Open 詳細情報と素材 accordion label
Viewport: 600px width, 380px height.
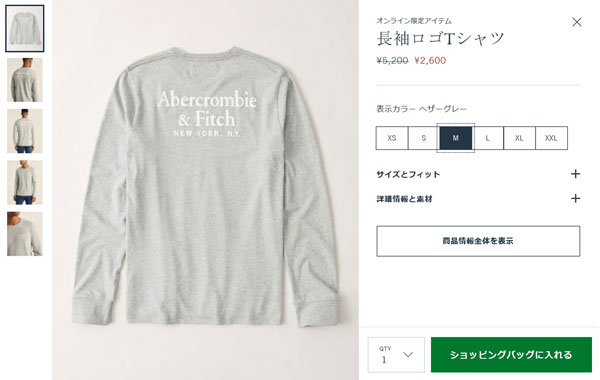pos(404,199)
